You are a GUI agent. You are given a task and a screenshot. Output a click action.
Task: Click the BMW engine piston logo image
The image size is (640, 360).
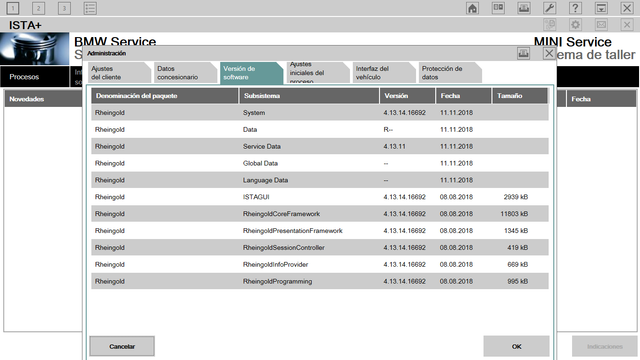(x=35, y=49)
